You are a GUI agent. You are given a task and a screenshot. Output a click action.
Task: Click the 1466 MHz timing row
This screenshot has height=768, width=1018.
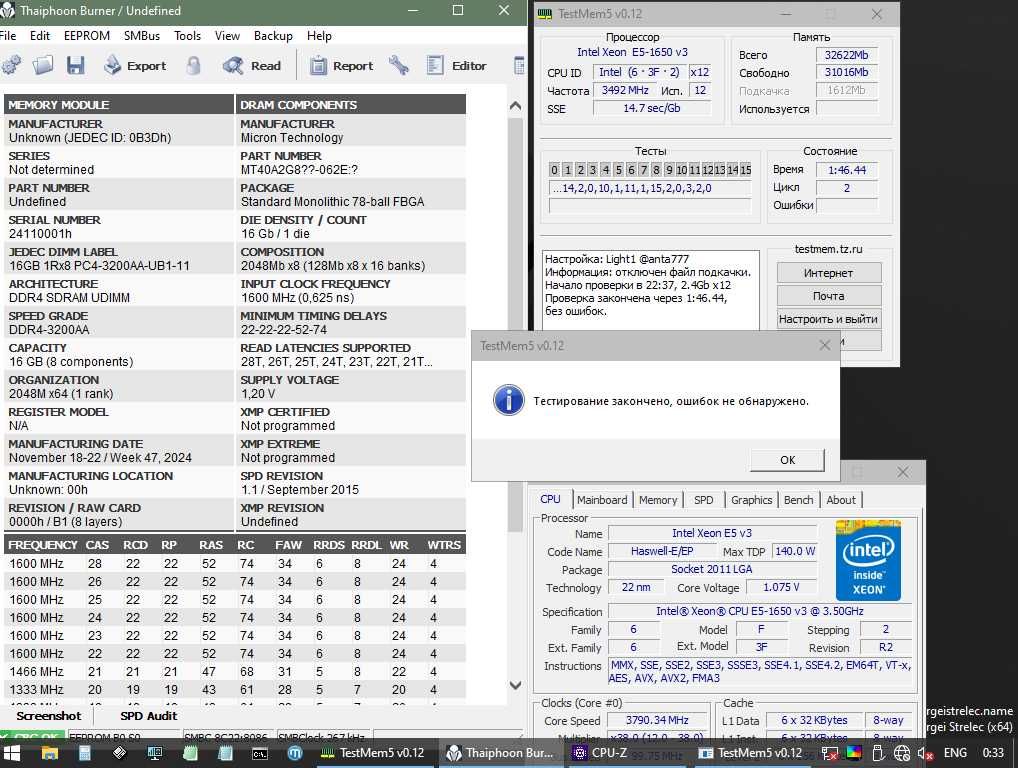click(x=235, y=671)
